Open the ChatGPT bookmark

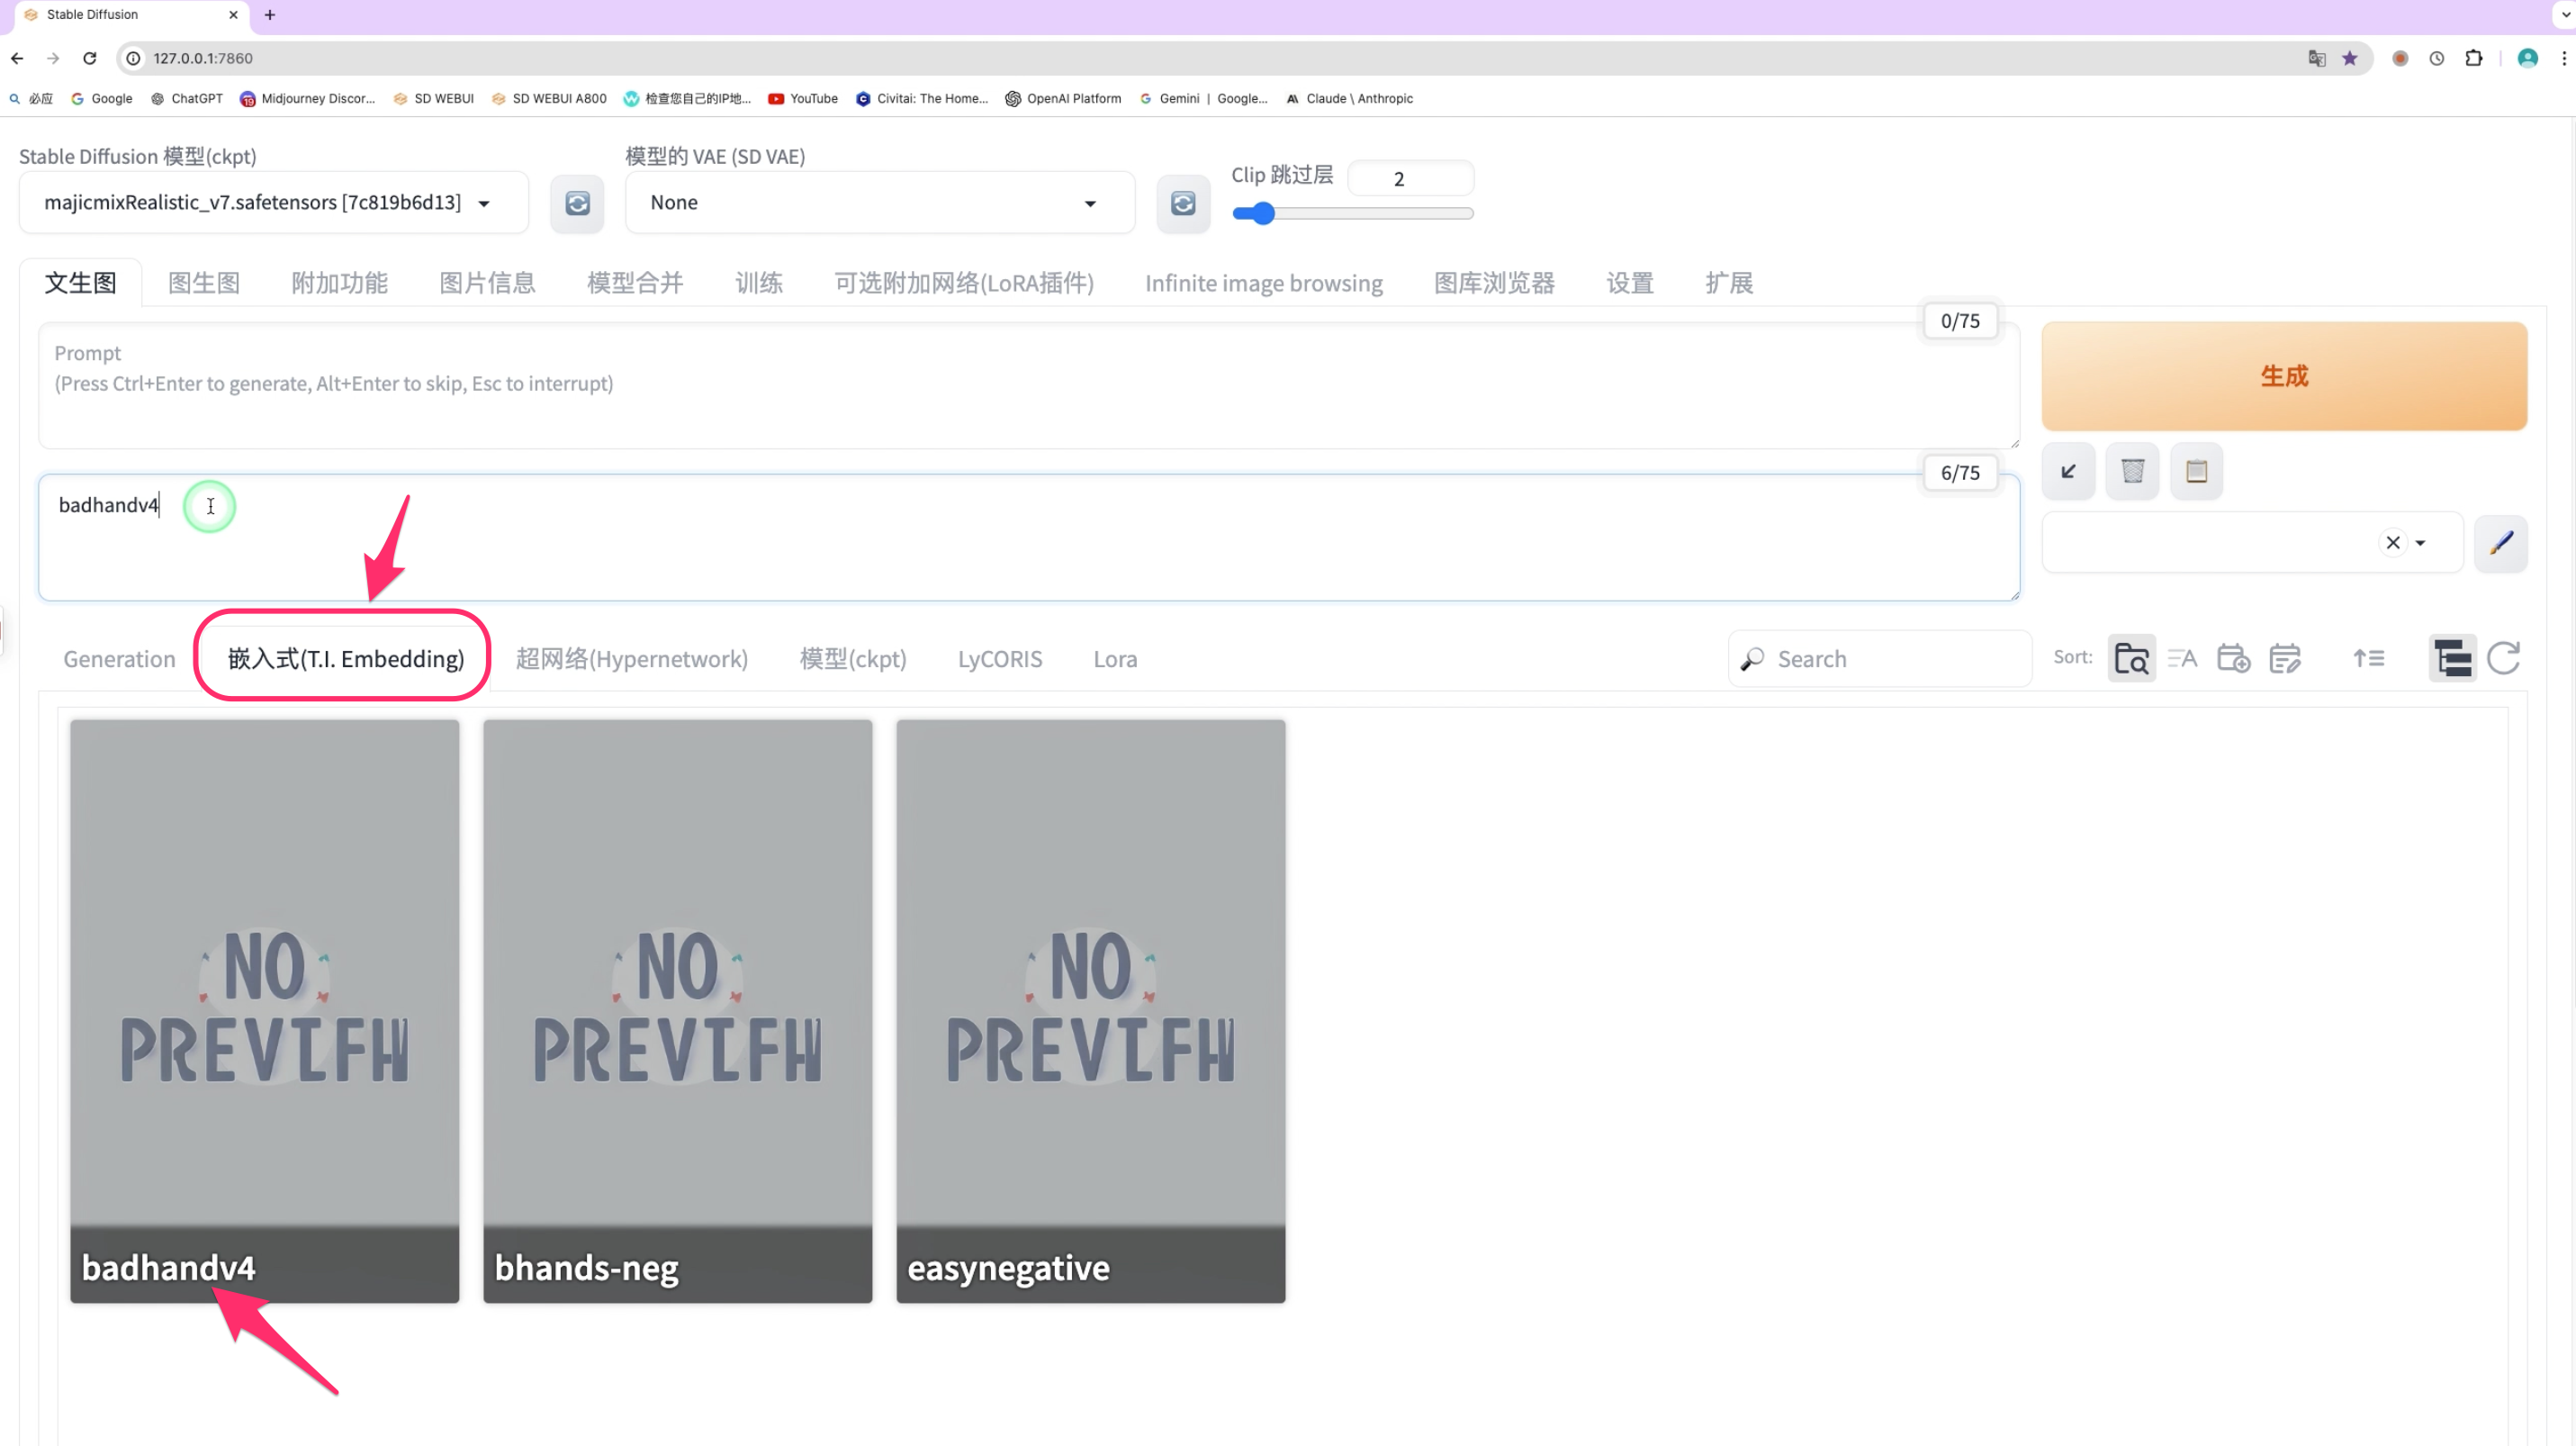pos(187,98)
